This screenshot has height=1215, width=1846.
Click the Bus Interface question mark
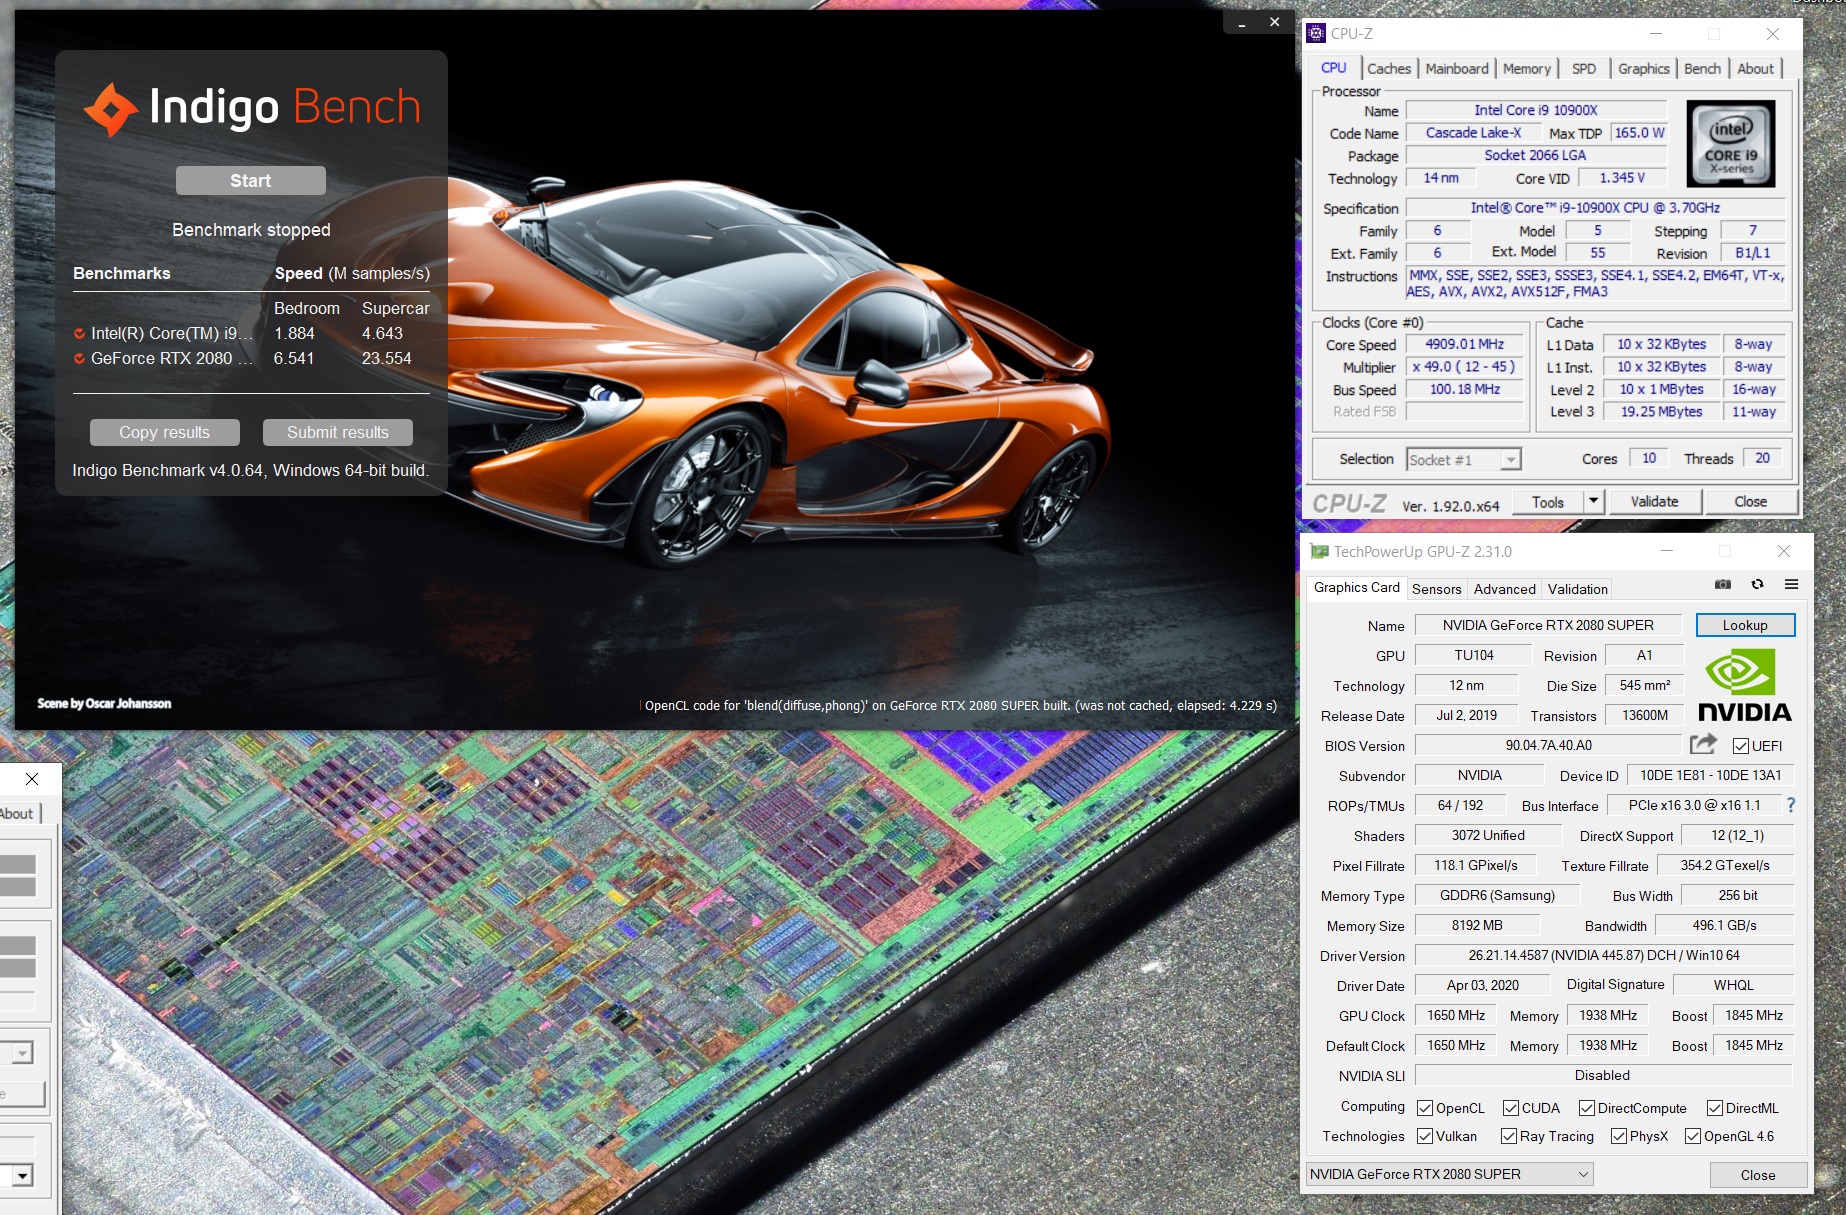(1791, 805)
